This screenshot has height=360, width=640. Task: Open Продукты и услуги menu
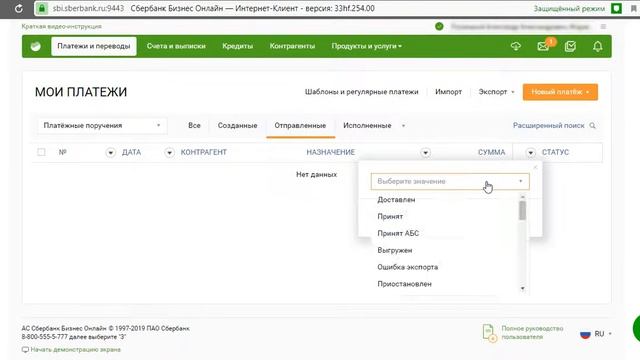(x=367, y=46)
